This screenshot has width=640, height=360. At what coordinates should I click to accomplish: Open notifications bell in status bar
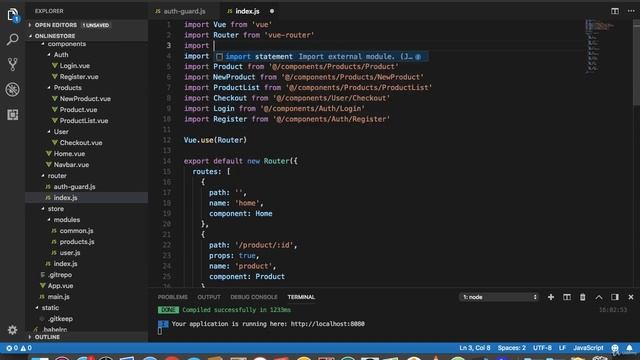tap(629, 348)
